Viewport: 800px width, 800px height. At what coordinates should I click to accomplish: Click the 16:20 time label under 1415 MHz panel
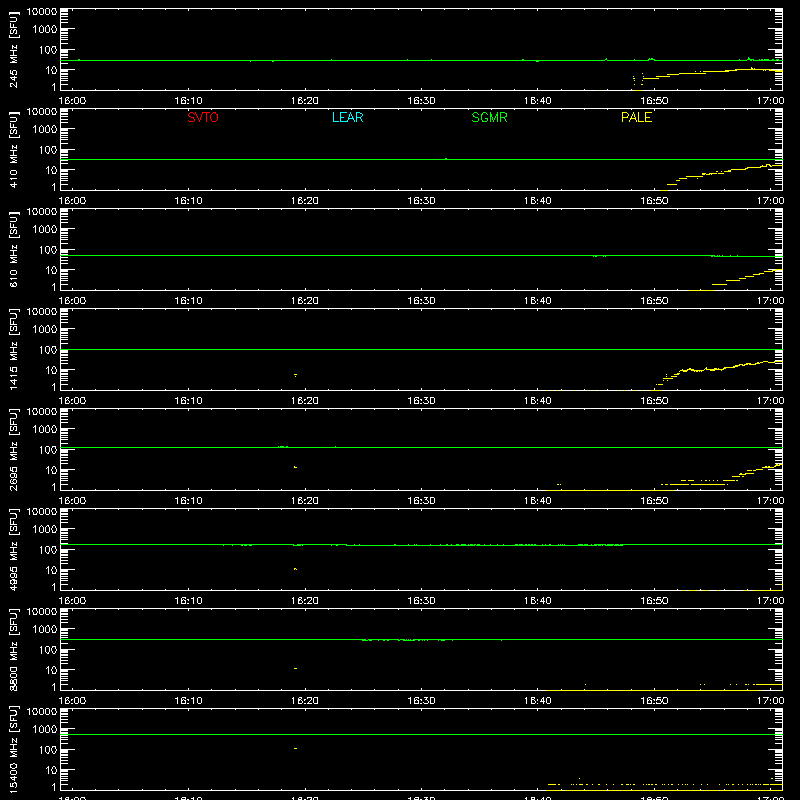[305, 401]
